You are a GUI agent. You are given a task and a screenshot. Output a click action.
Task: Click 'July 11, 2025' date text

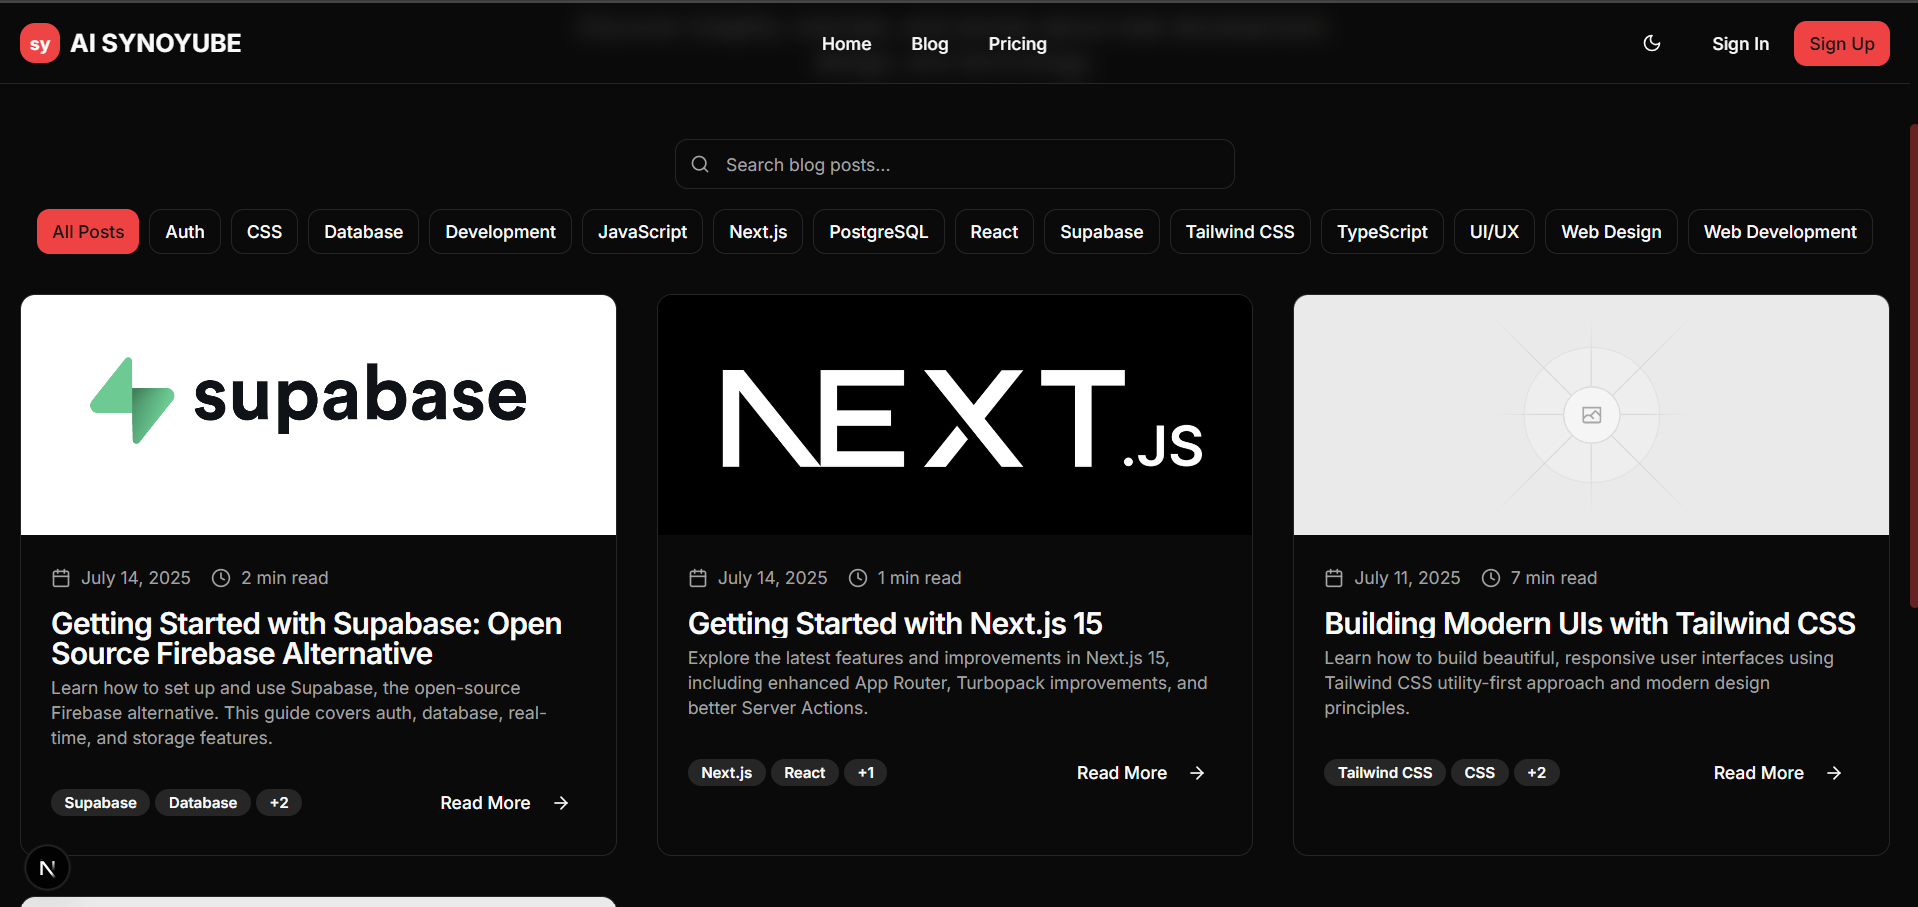[1407, 578]
